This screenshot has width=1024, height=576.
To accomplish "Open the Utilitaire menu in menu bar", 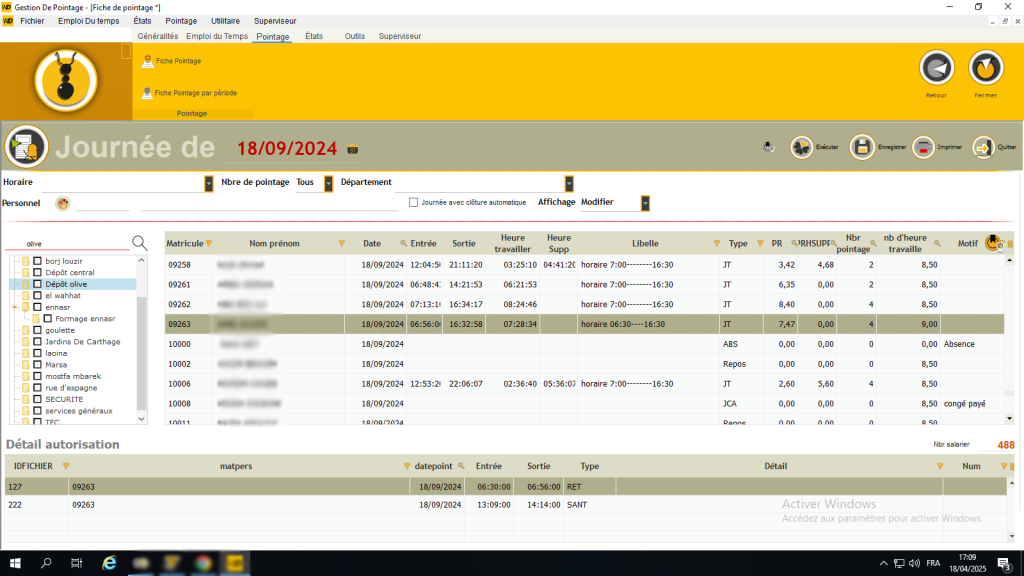I will click(x=225, y=20).
